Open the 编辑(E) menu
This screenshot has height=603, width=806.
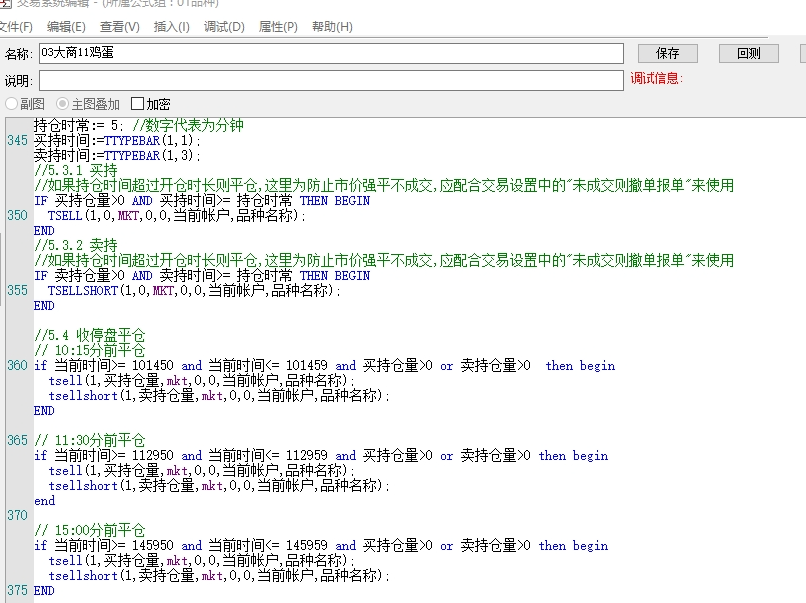(66, 27)
